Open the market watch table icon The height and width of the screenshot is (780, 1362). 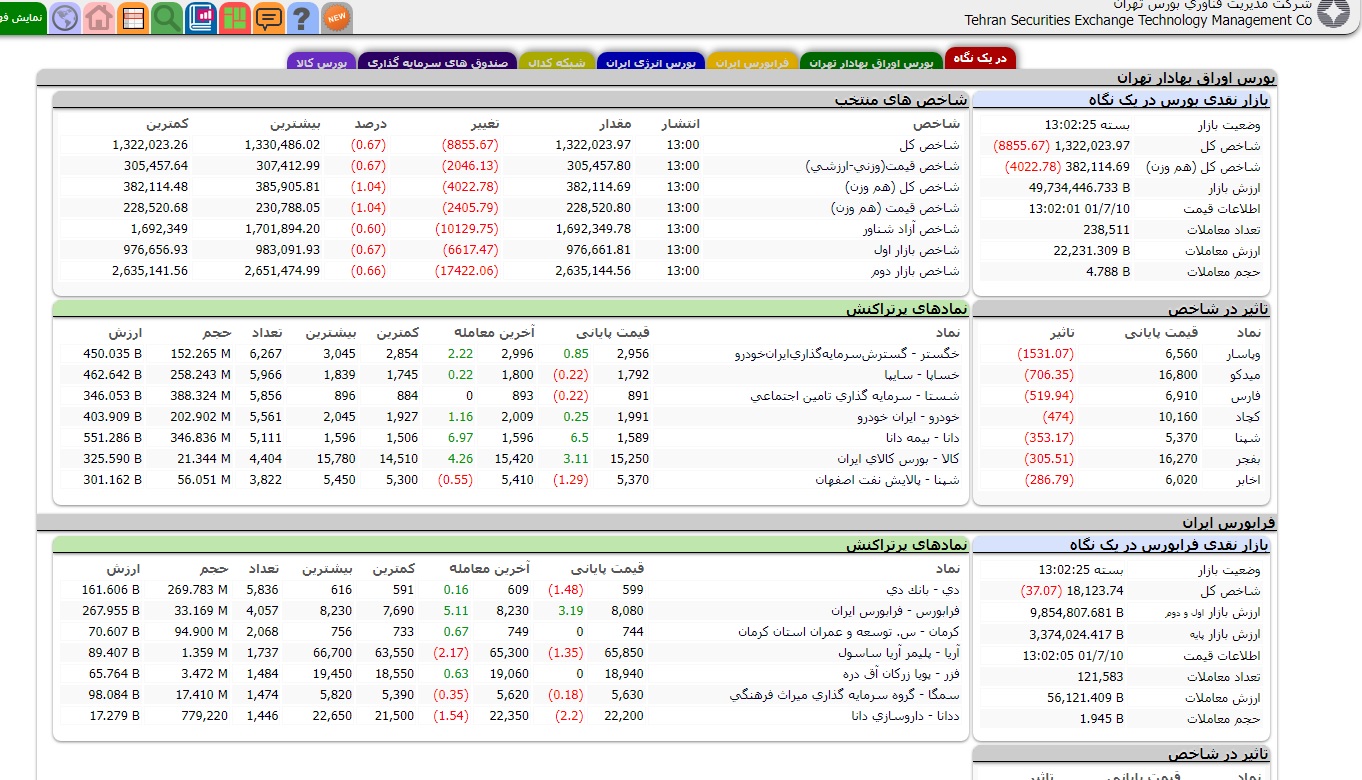pyautogui.click(x=132, y=17)
